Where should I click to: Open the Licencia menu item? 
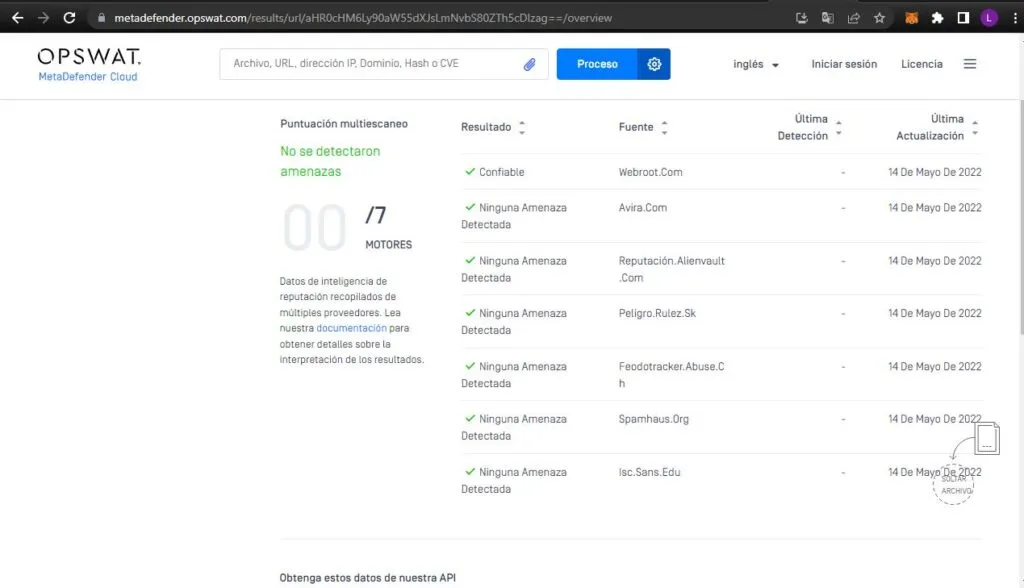coord(920,63)
